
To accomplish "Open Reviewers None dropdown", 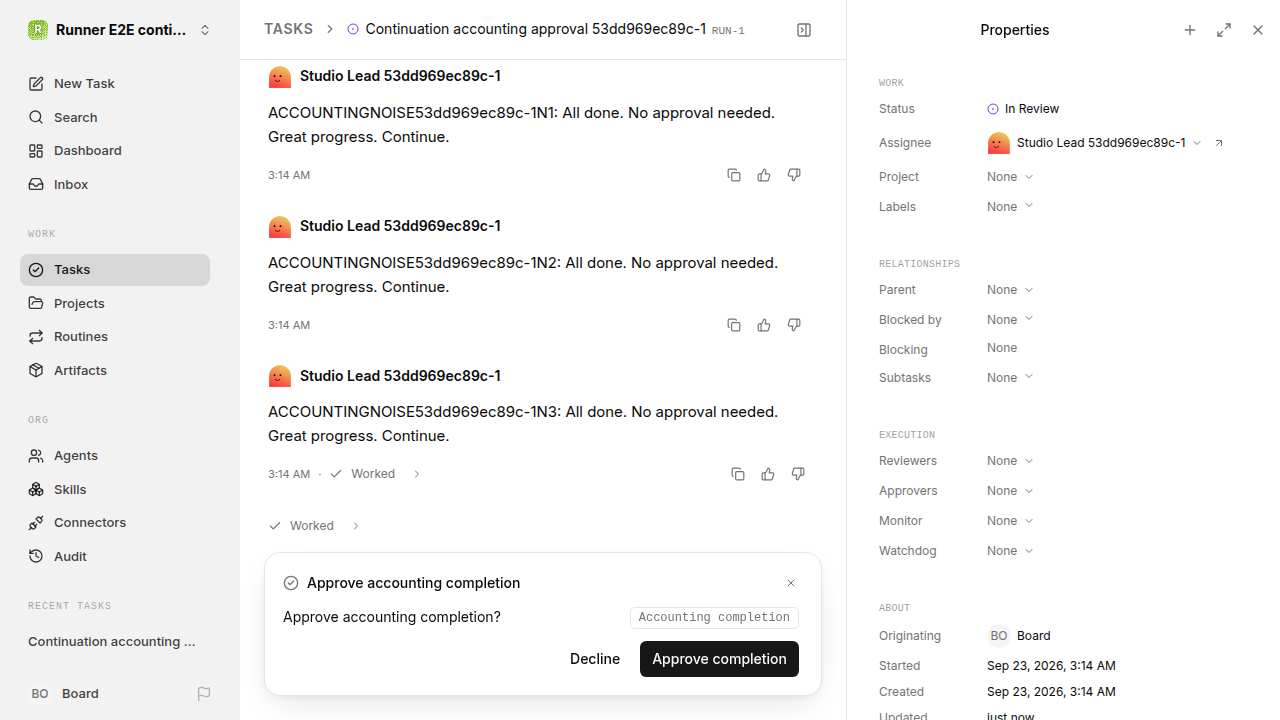I will [1010, 461].
